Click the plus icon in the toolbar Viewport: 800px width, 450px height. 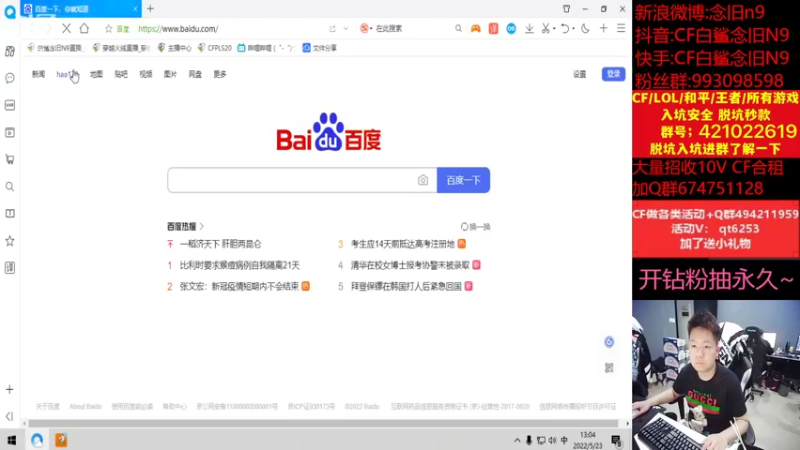coord(604,29)
